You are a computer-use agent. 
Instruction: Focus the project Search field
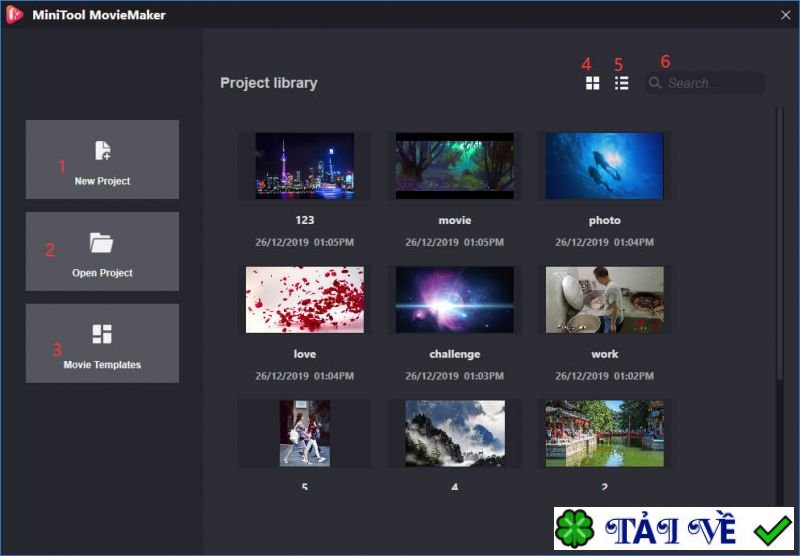705,83
